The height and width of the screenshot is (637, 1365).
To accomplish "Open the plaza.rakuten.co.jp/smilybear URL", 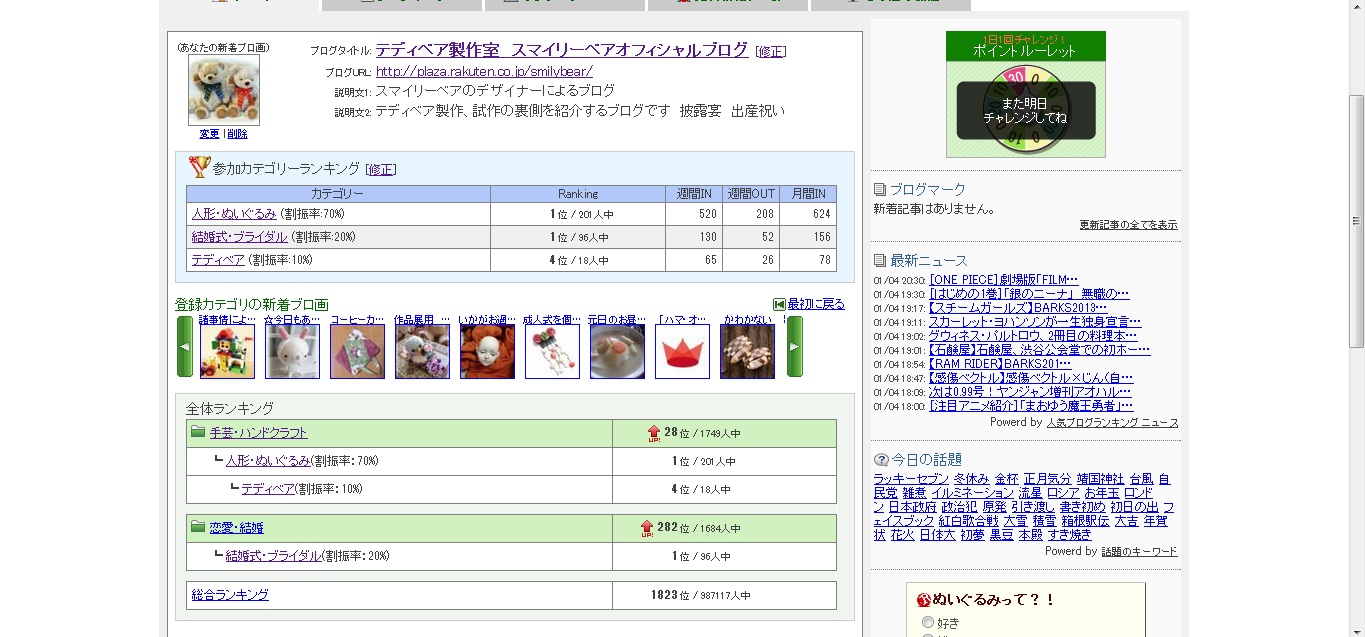I will tap(484, 71).
